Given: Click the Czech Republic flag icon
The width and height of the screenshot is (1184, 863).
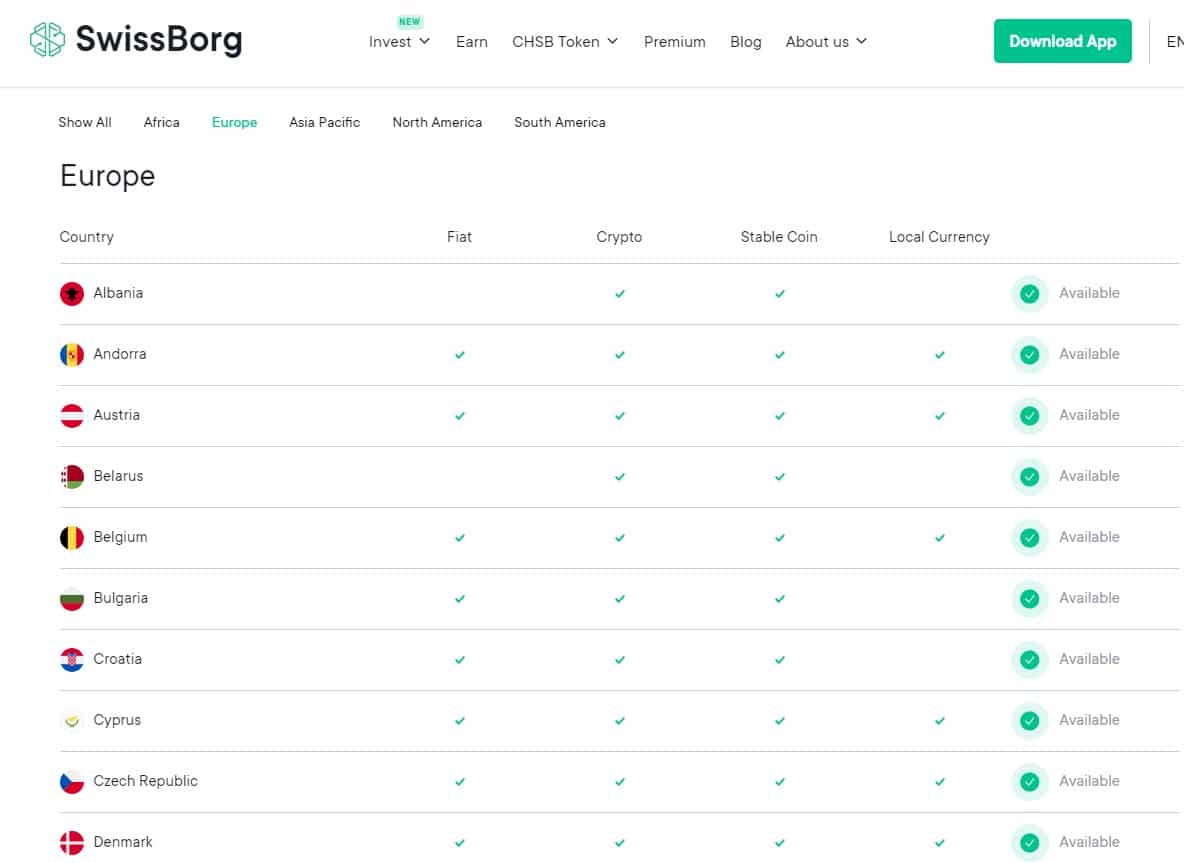Looking at the screenshot, I should point(72,782).
